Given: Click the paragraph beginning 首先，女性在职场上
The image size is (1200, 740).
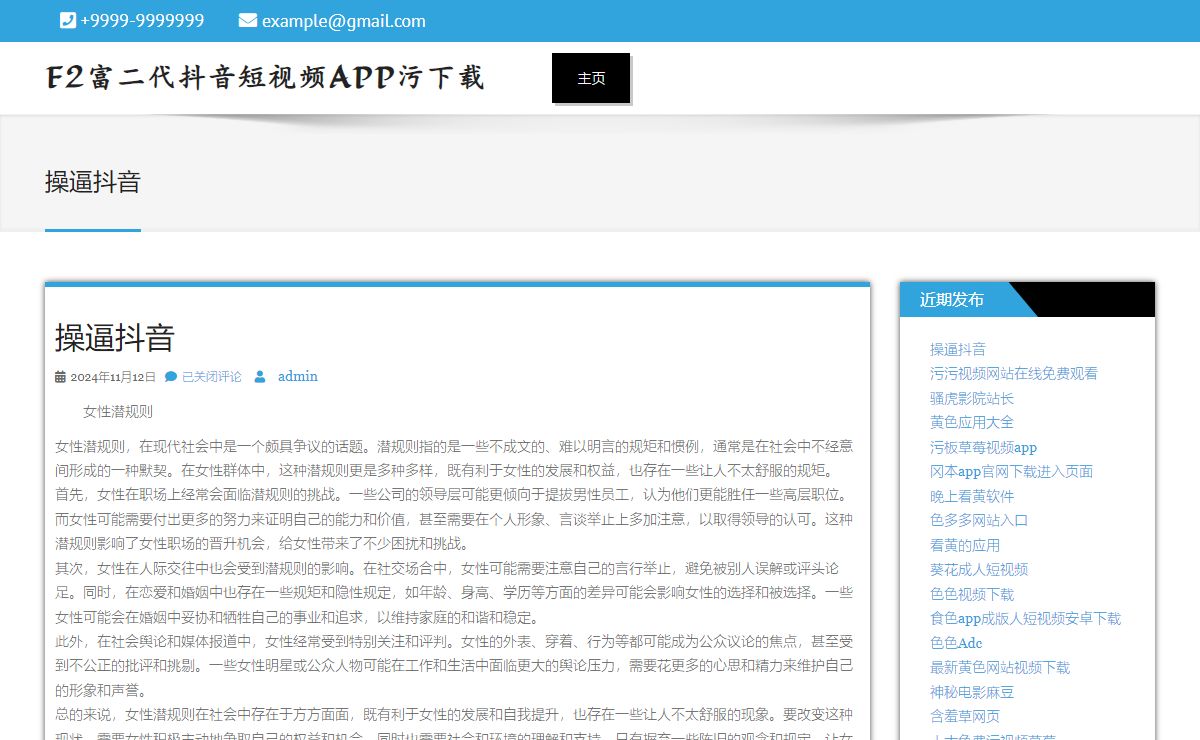Looking at the screenshot, I should tap(455, 519).
